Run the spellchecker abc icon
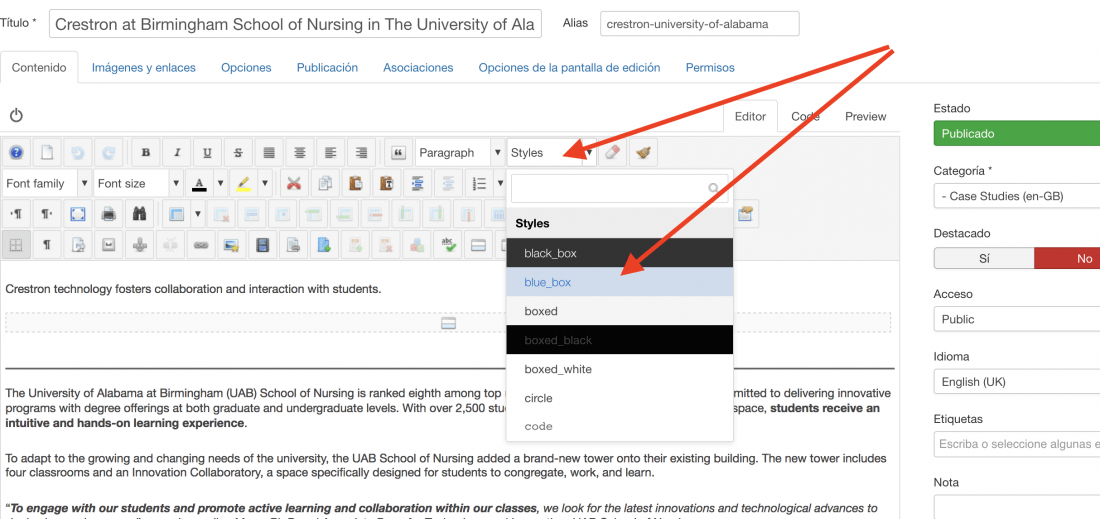 [x=448, y=244]
